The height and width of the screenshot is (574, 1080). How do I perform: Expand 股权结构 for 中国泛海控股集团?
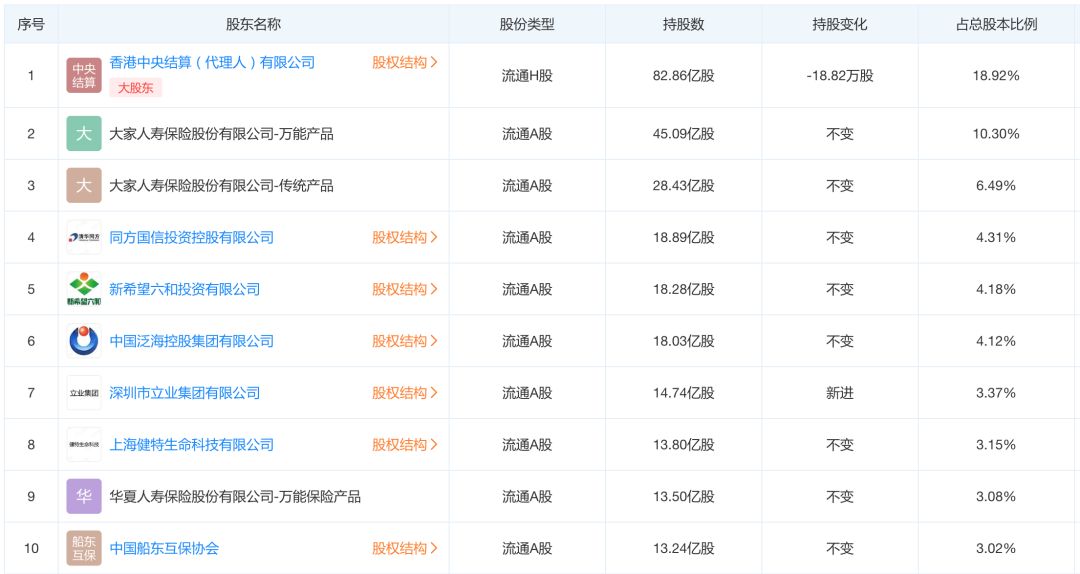405,341
